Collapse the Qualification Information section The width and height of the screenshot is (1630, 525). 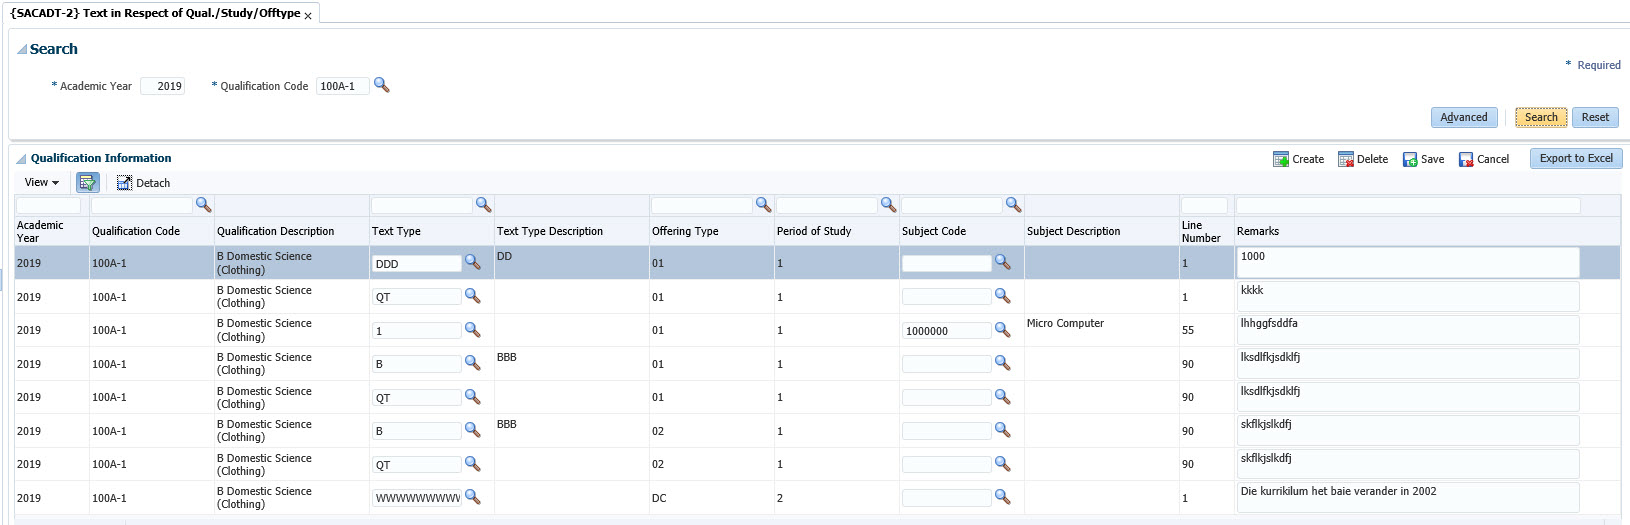(x=21, y=158)
